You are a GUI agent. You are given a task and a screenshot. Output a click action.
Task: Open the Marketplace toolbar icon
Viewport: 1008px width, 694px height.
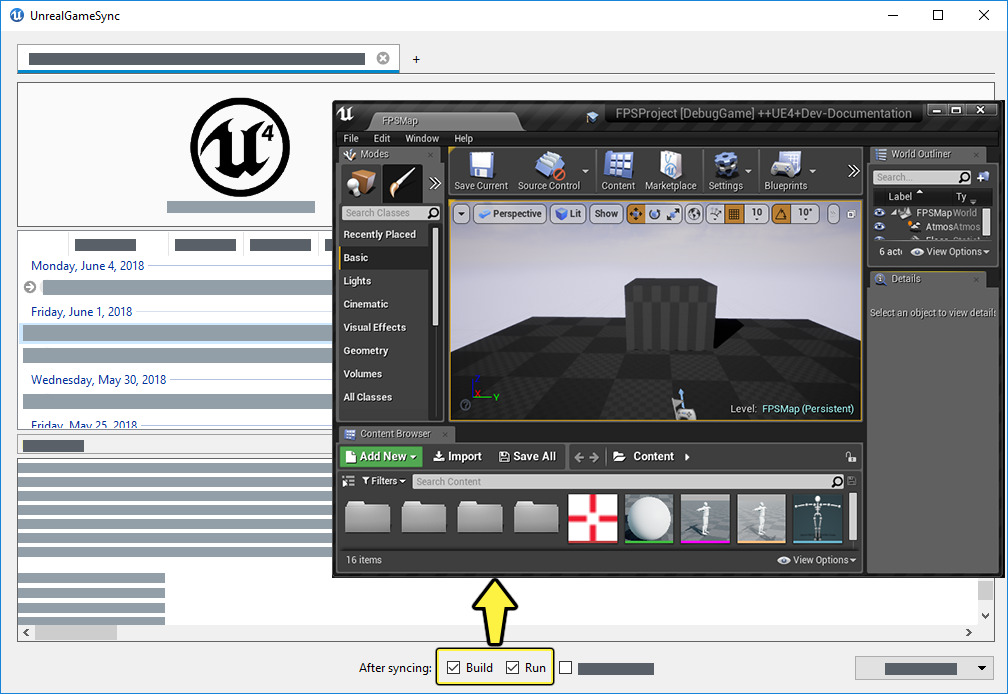[670, 165]
